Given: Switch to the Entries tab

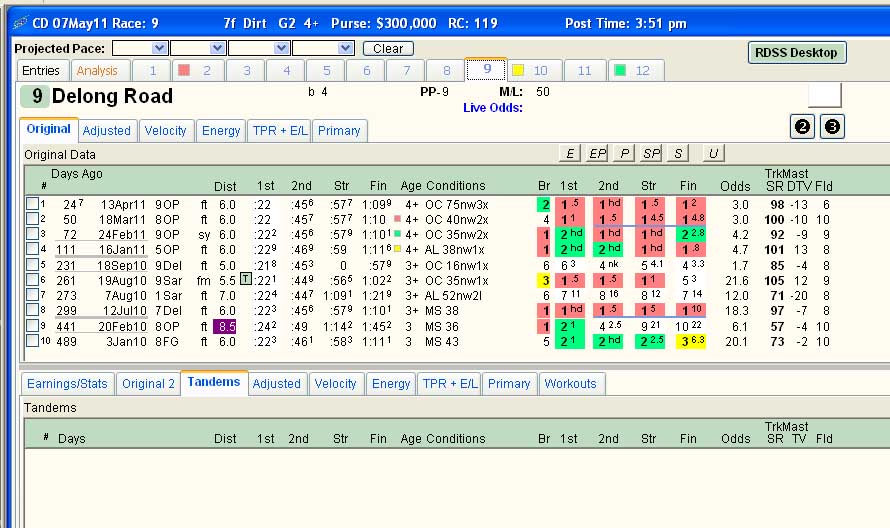Looking at the screenshot, I should pyautogui.click(x=41, y=70).
